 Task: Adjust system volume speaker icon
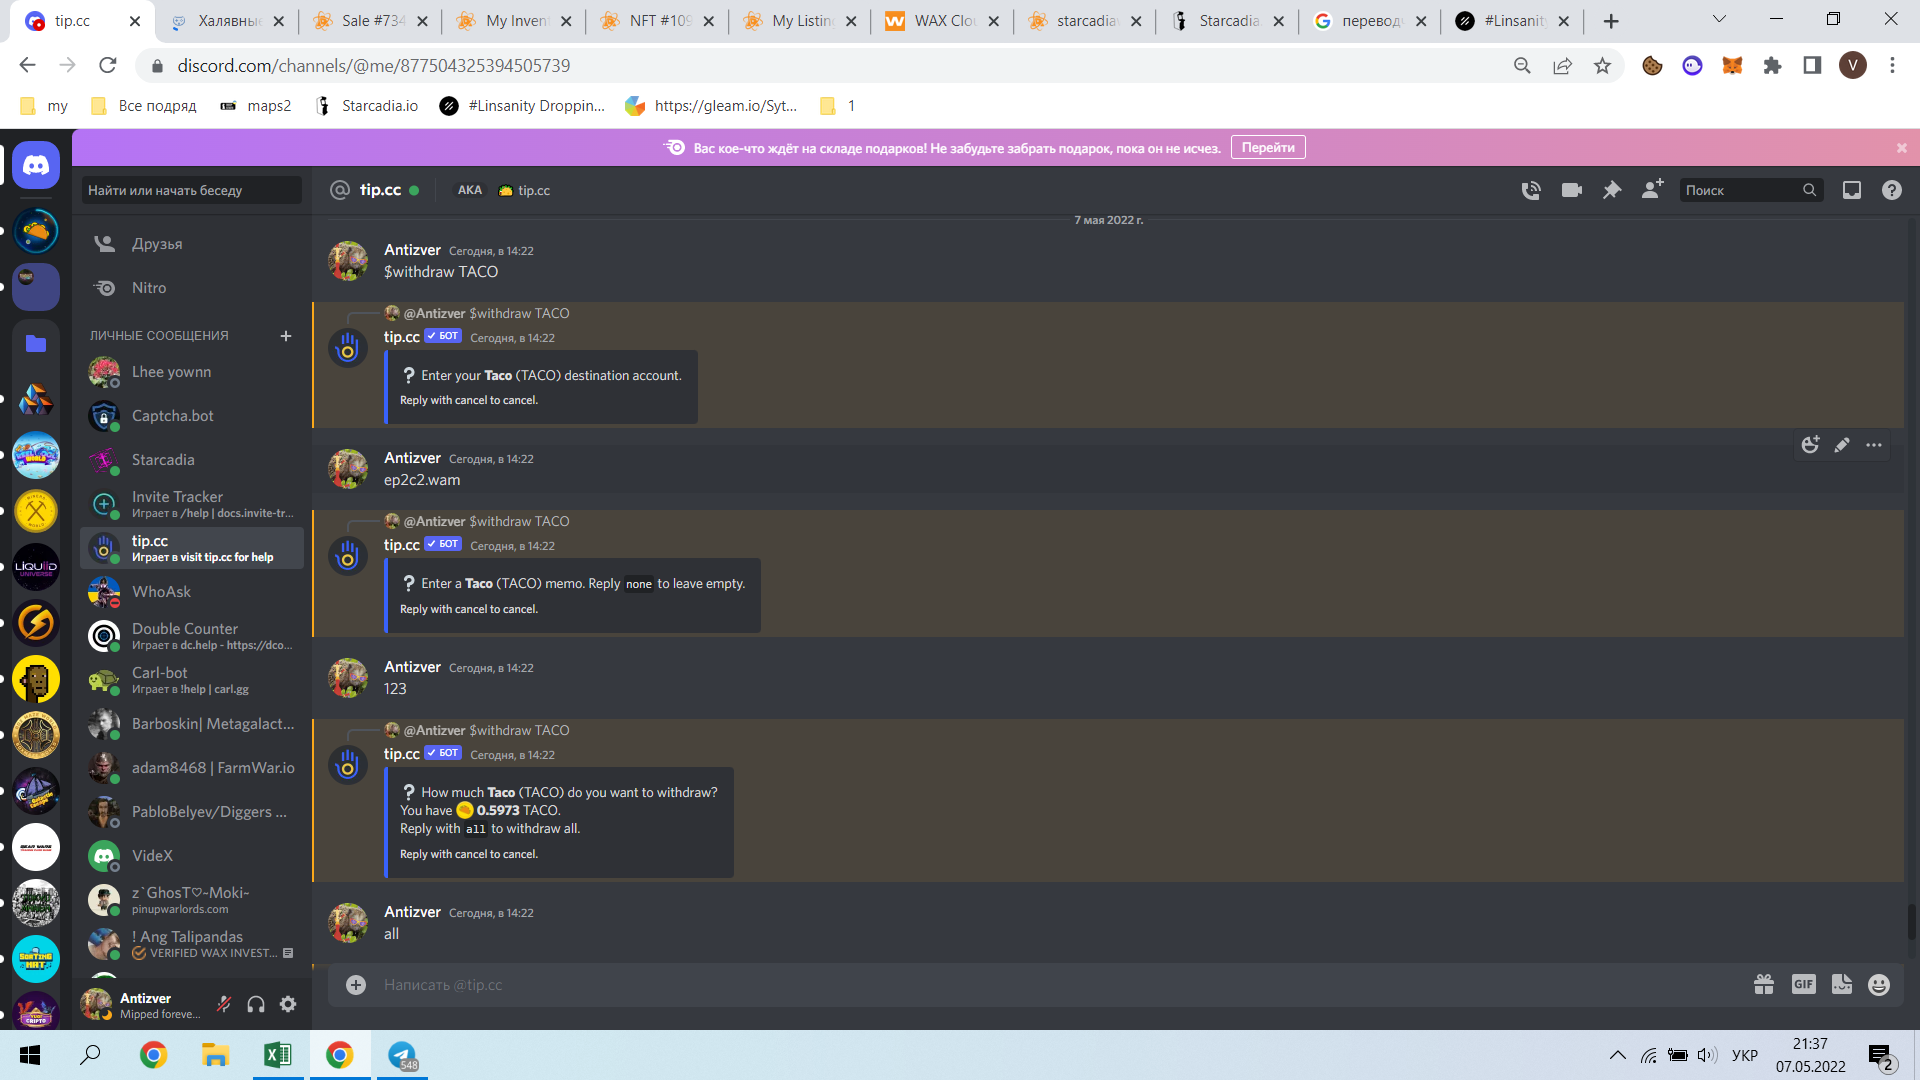tap(1707, 1055)
